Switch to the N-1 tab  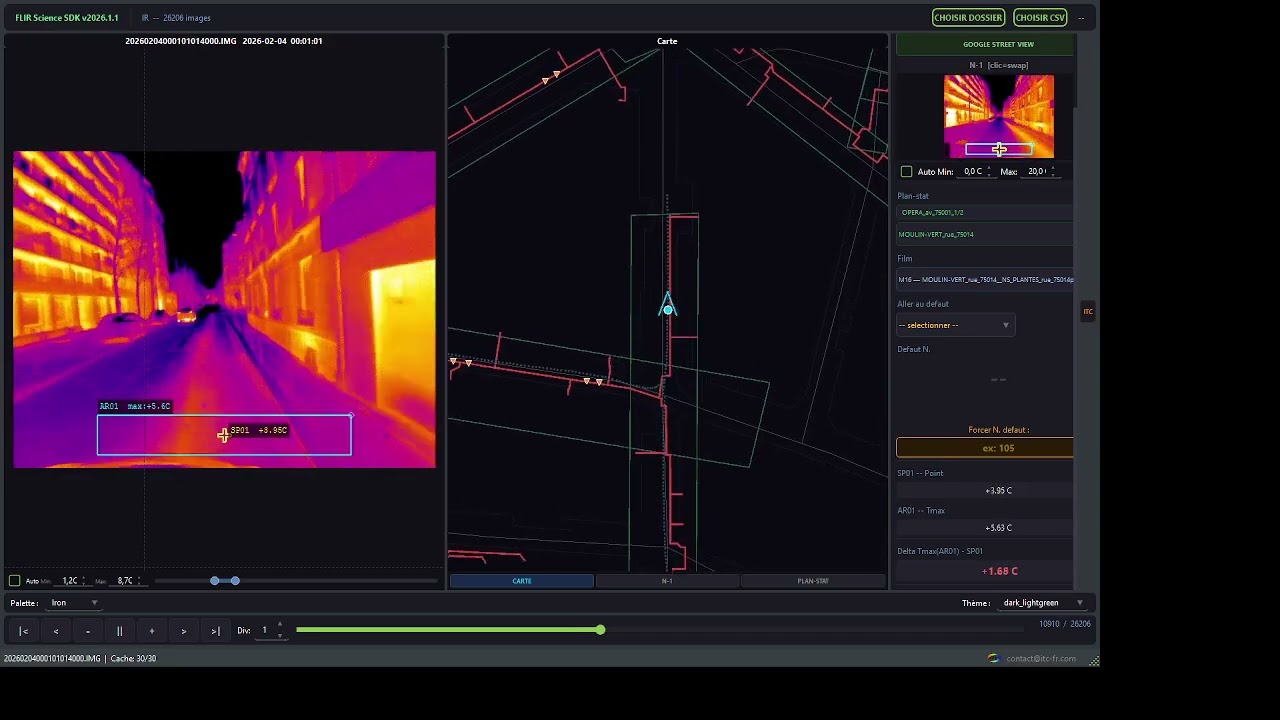(667, 581)
